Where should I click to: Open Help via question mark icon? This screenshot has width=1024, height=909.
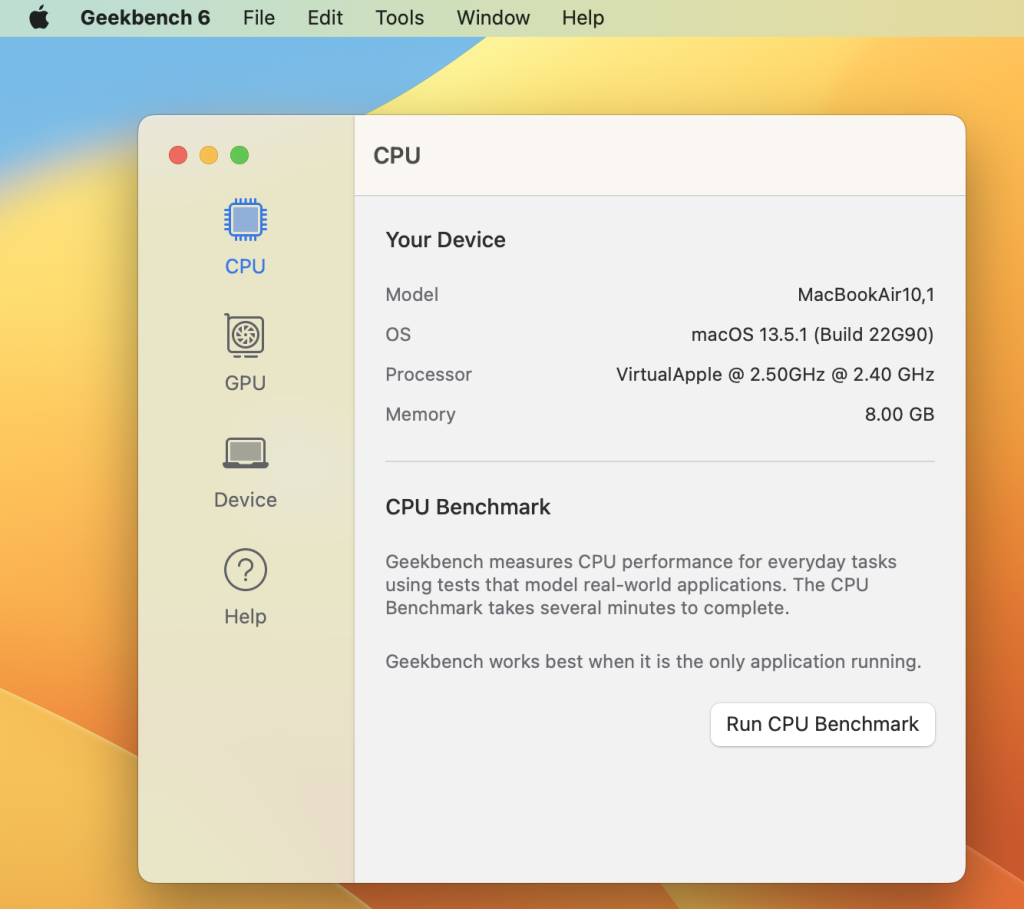point(246,569)
